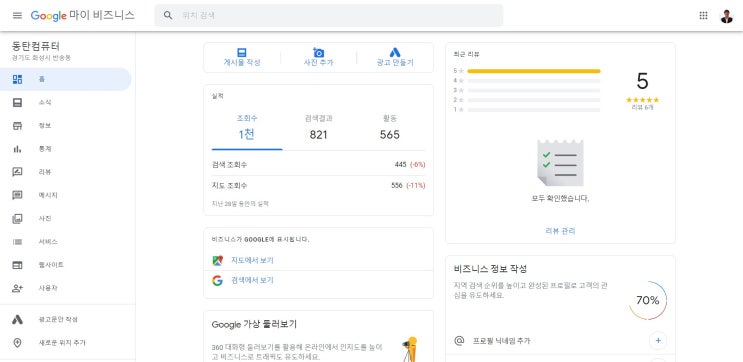743x362 pixels.
Task: Open 사용자 add-user icon in sidebar
Action: point(17,288)
